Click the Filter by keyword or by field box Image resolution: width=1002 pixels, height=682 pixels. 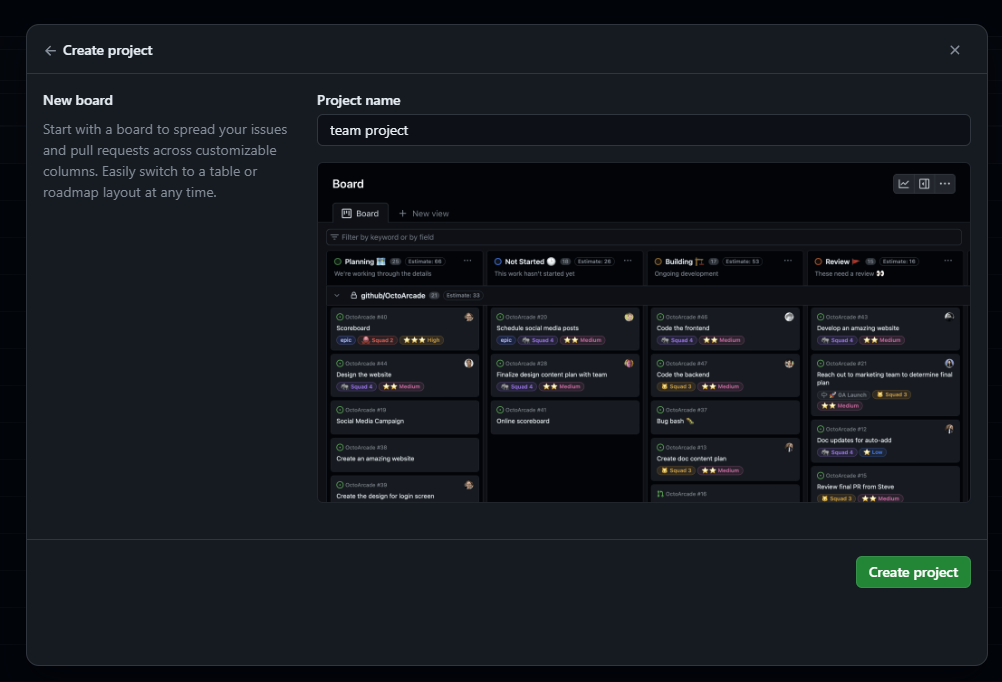click(644, 237)
